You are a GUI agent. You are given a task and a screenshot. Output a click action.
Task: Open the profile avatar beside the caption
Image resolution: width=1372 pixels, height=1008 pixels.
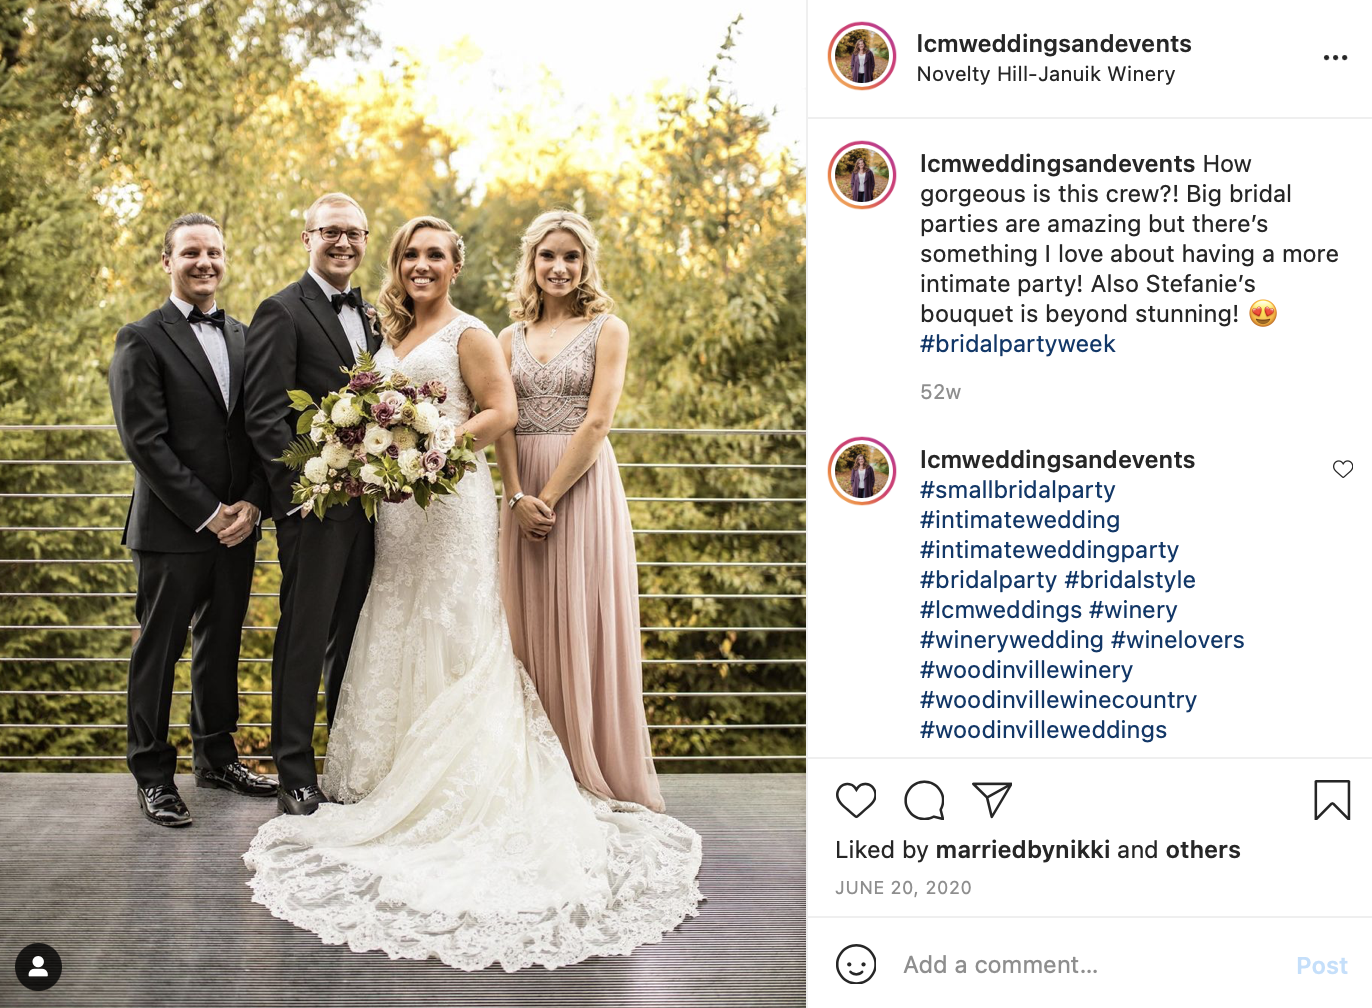click(x=862, y=175)
